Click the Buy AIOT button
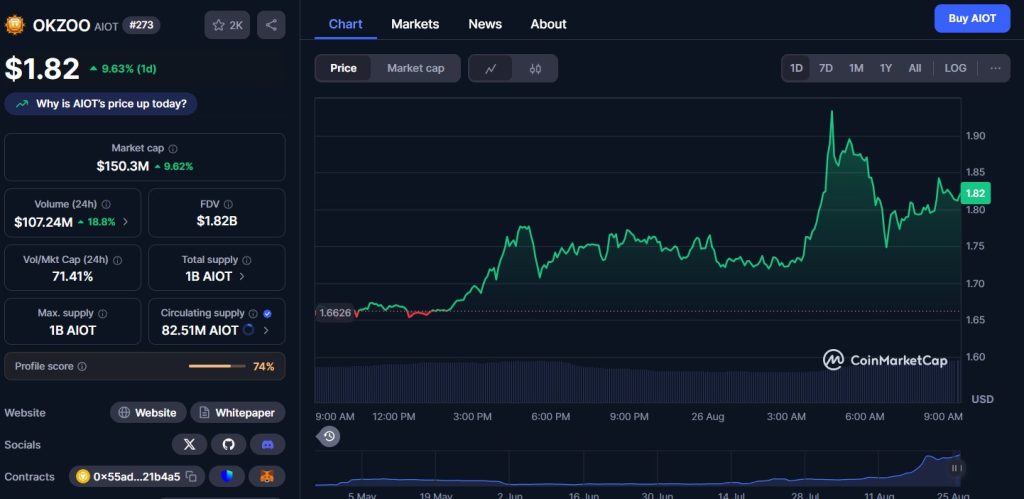 (x=971, y=18)
